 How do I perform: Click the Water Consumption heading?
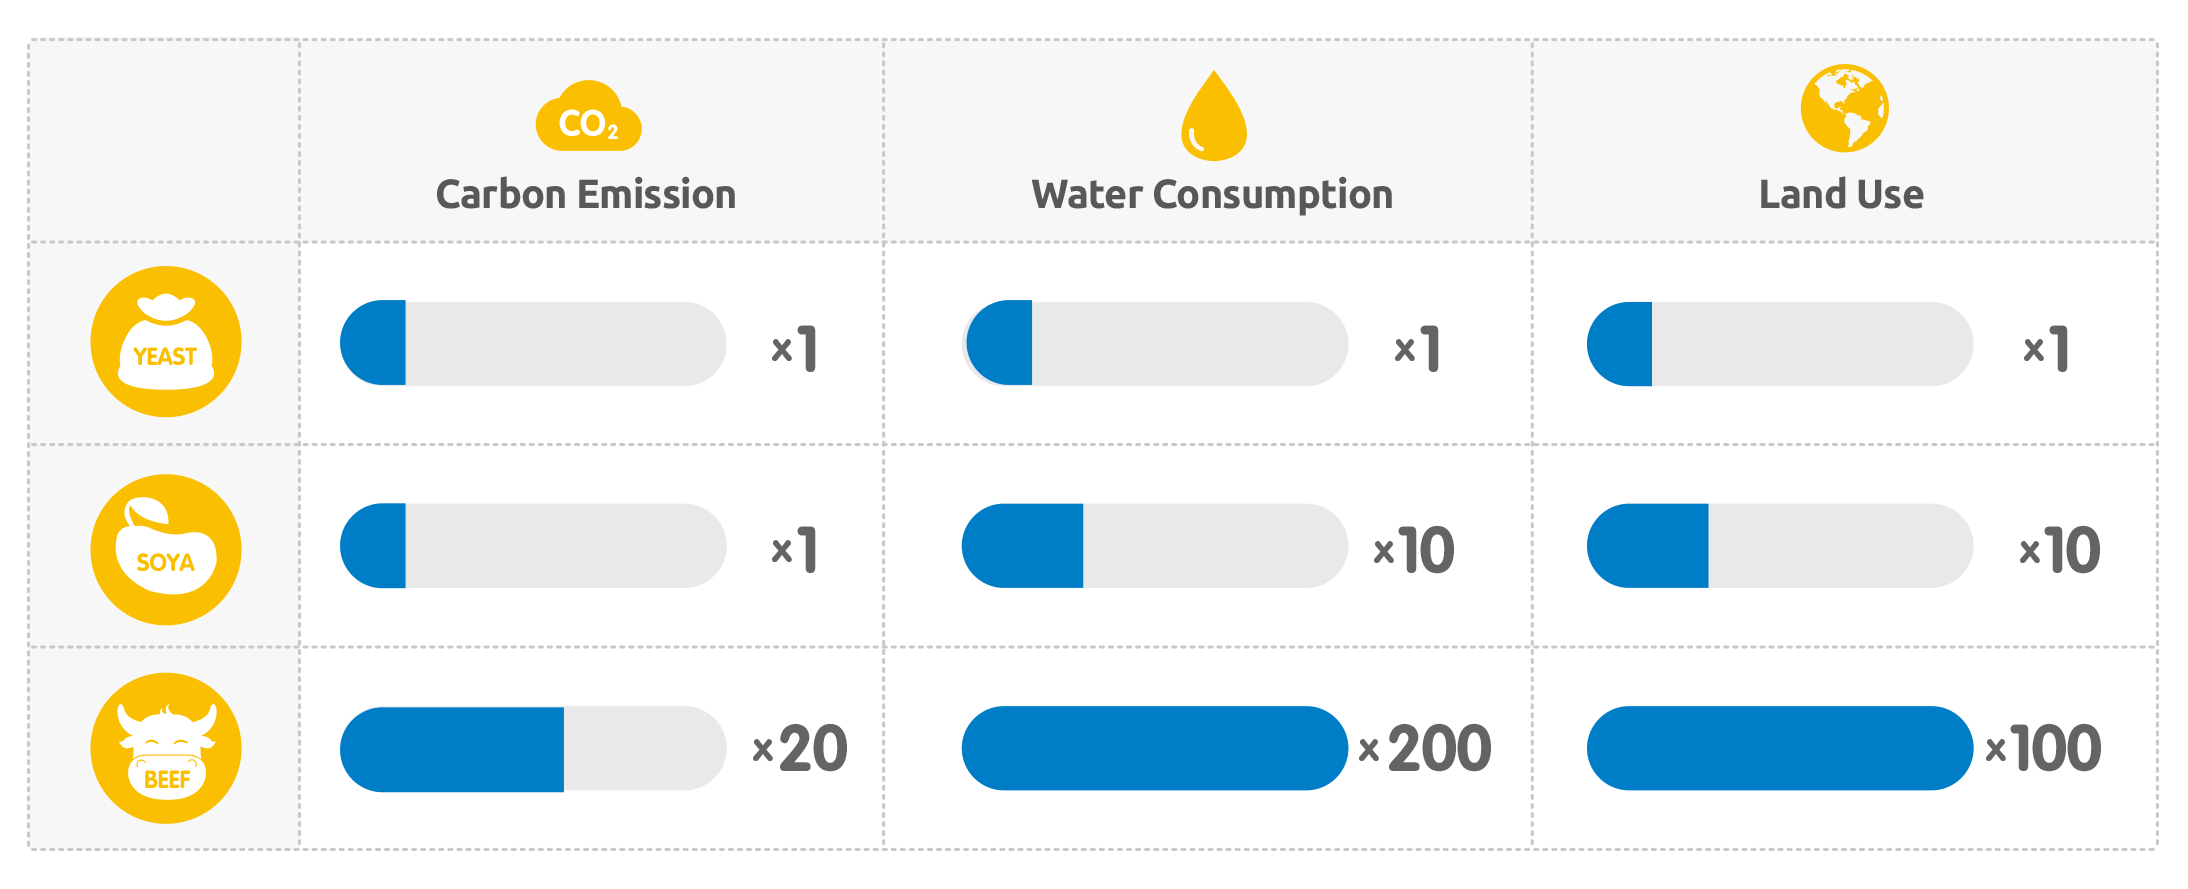coord(1212,194)
